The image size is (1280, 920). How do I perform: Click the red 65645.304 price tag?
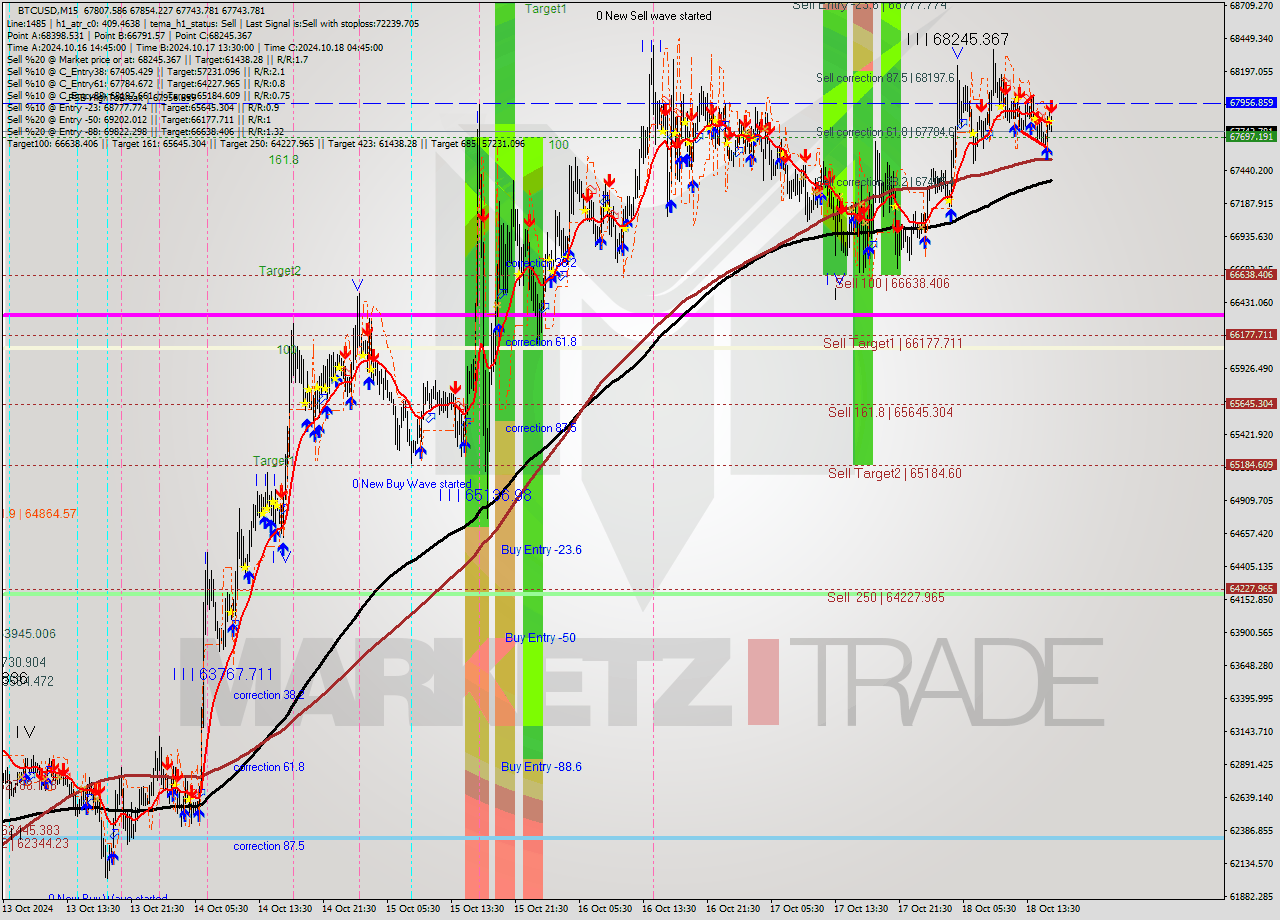[1251, 404]
